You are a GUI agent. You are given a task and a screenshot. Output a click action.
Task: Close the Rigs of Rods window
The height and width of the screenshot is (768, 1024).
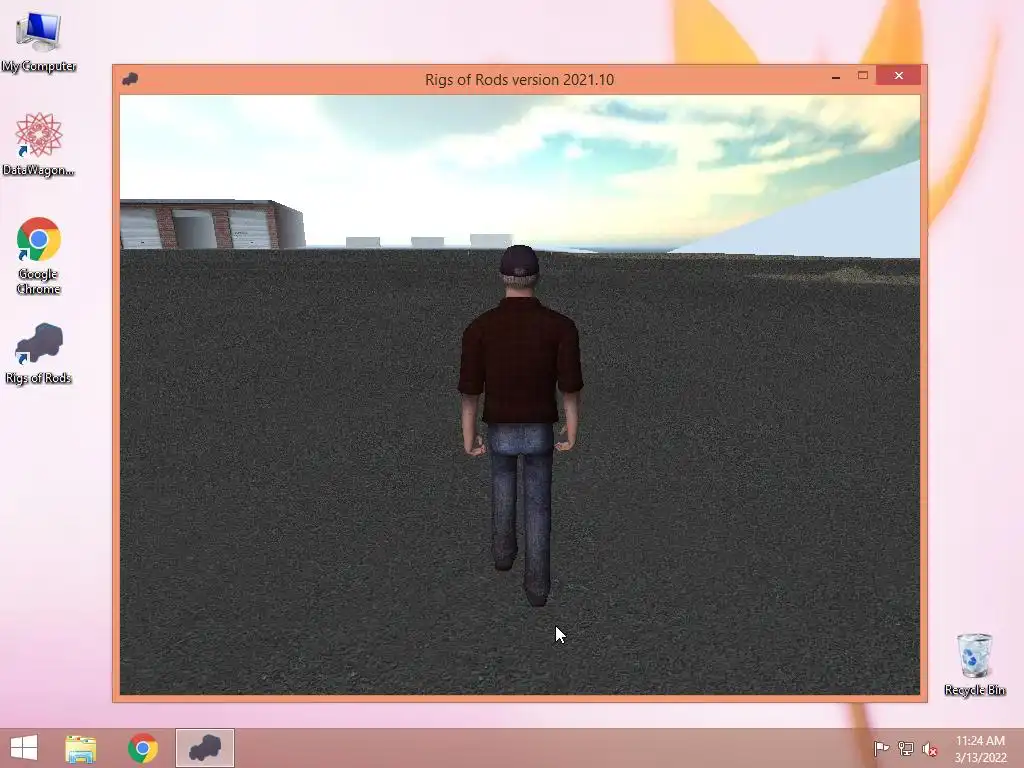tap(899, 76)
